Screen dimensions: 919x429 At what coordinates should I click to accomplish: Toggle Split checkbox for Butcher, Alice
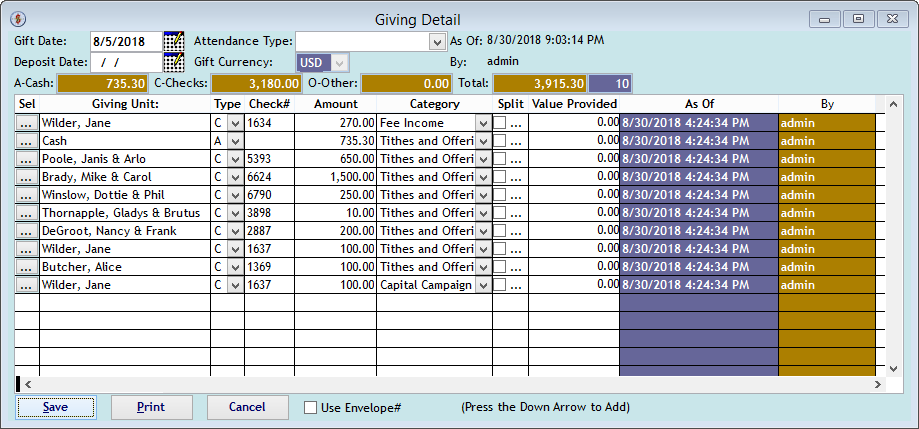500,267
